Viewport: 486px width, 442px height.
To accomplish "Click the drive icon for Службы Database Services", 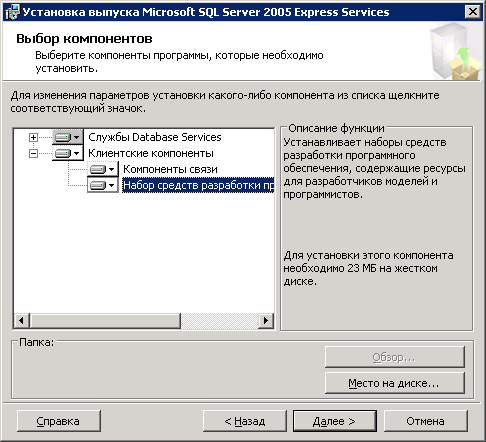I will (x=63, y=137).
